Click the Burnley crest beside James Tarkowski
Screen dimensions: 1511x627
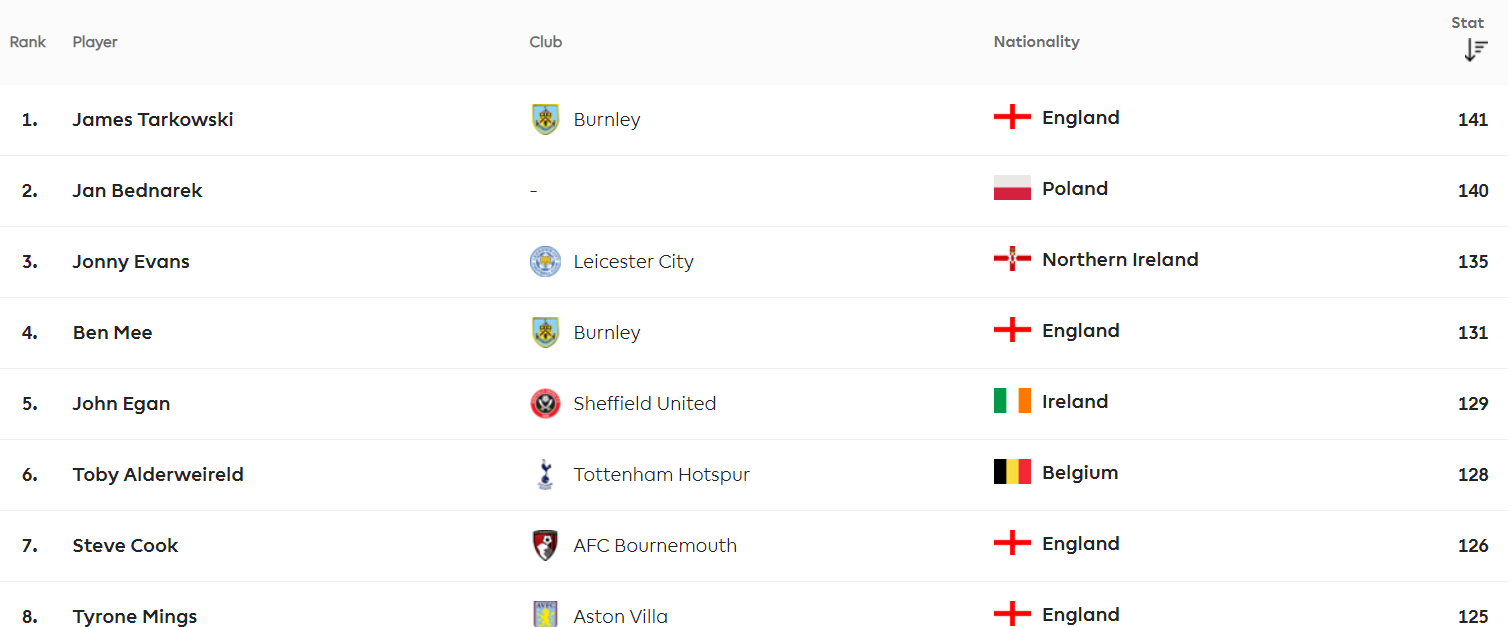[x=545, y=119]
